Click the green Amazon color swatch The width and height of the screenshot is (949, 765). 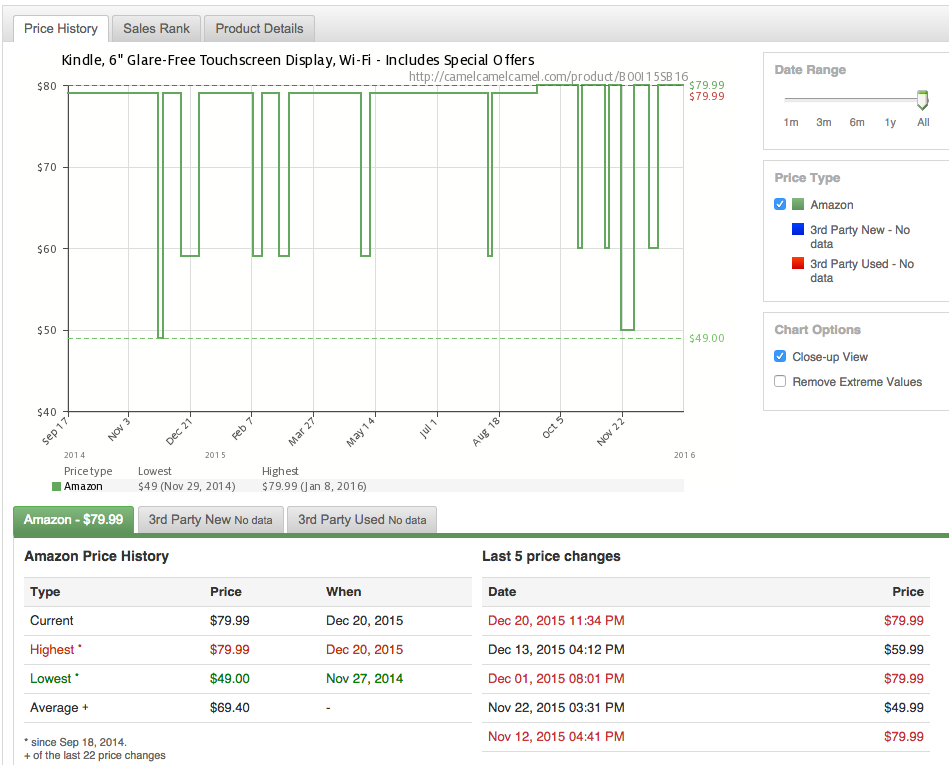tap(798, 204)
